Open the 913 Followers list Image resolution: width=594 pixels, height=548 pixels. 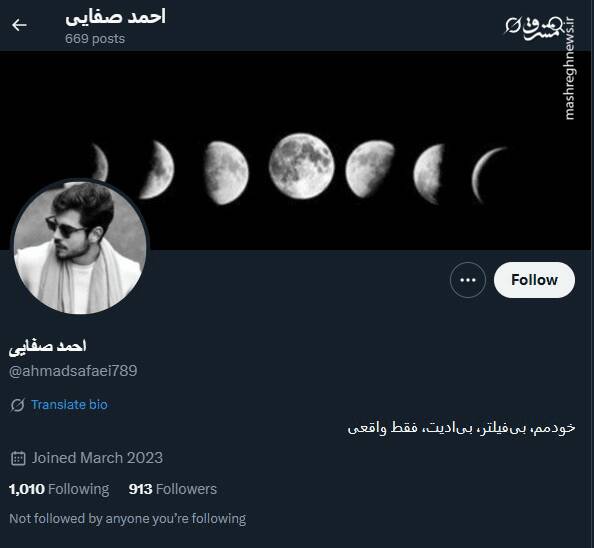[173, 489]
